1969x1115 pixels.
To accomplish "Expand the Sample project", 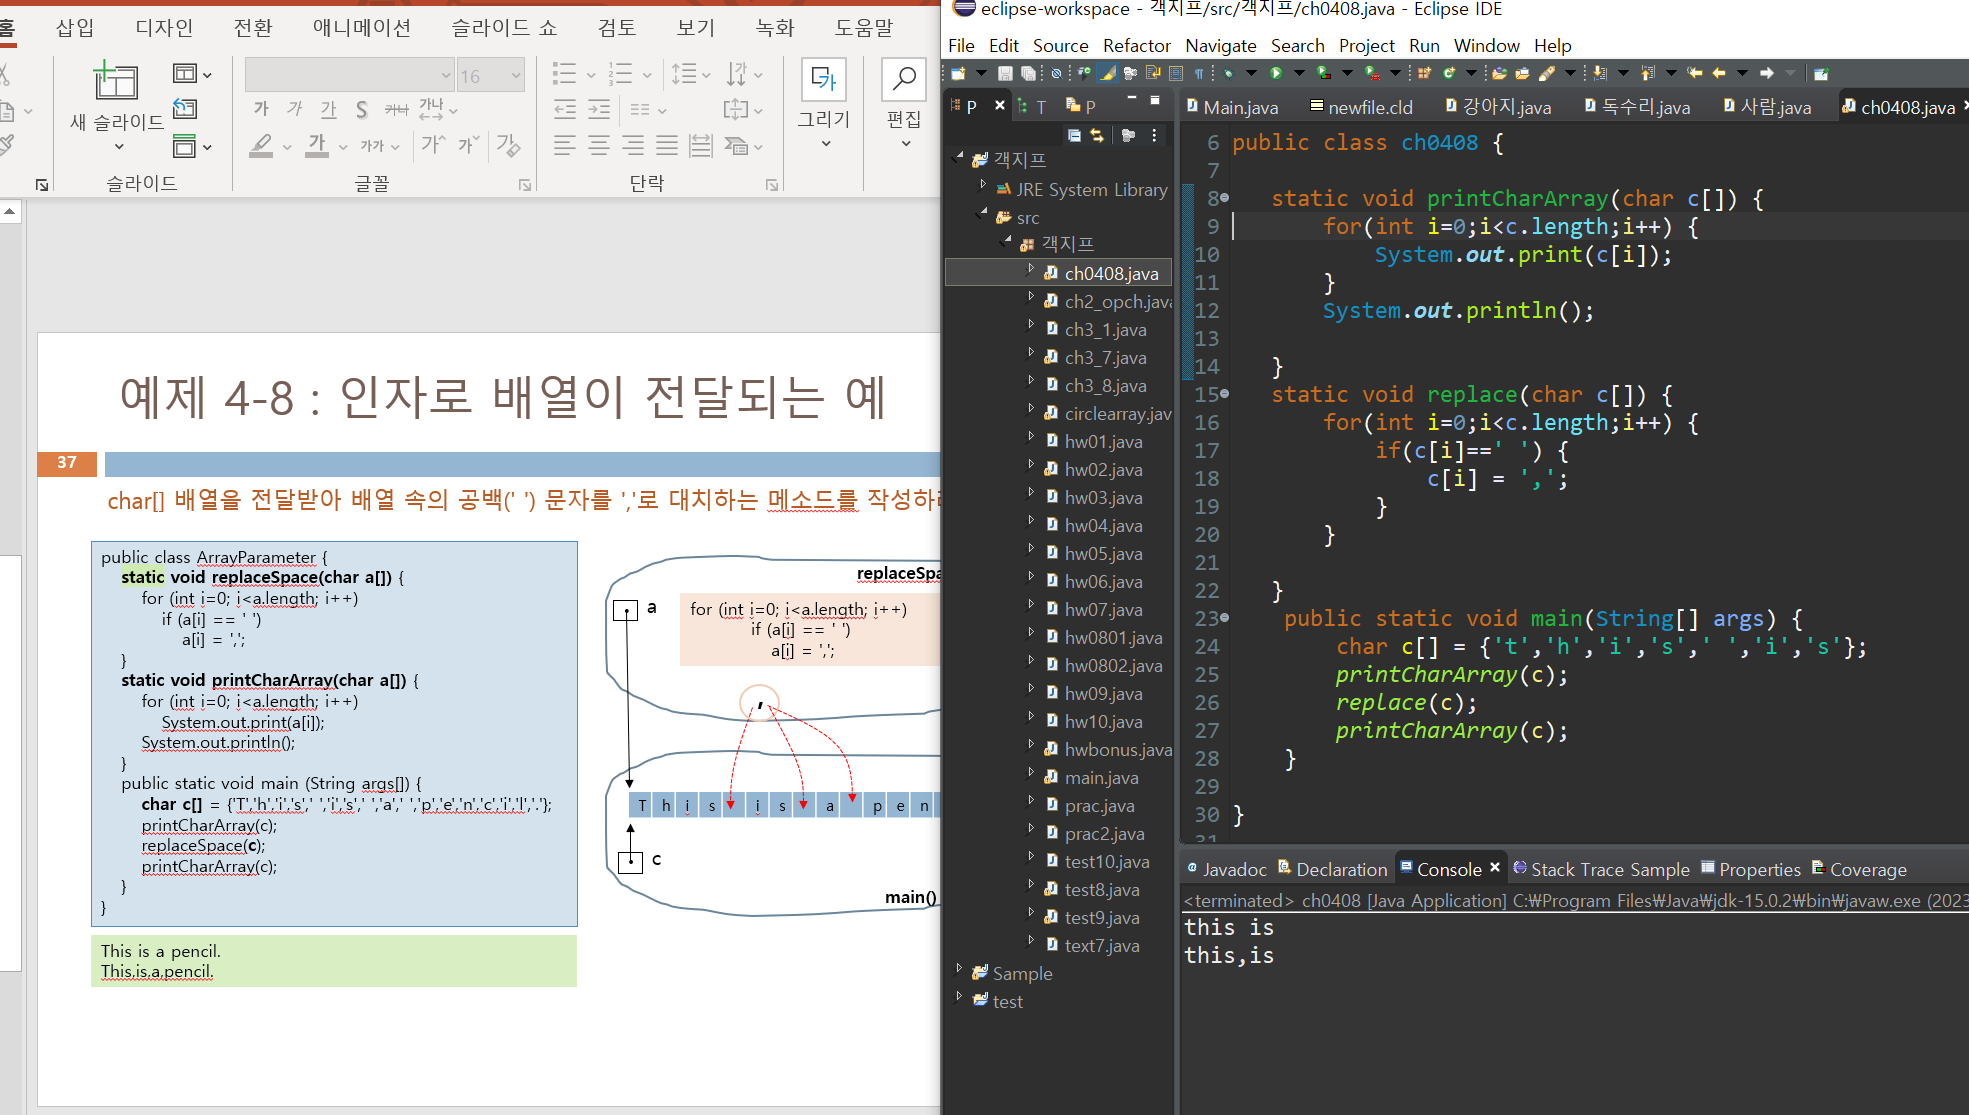I will tap(959, 969).
